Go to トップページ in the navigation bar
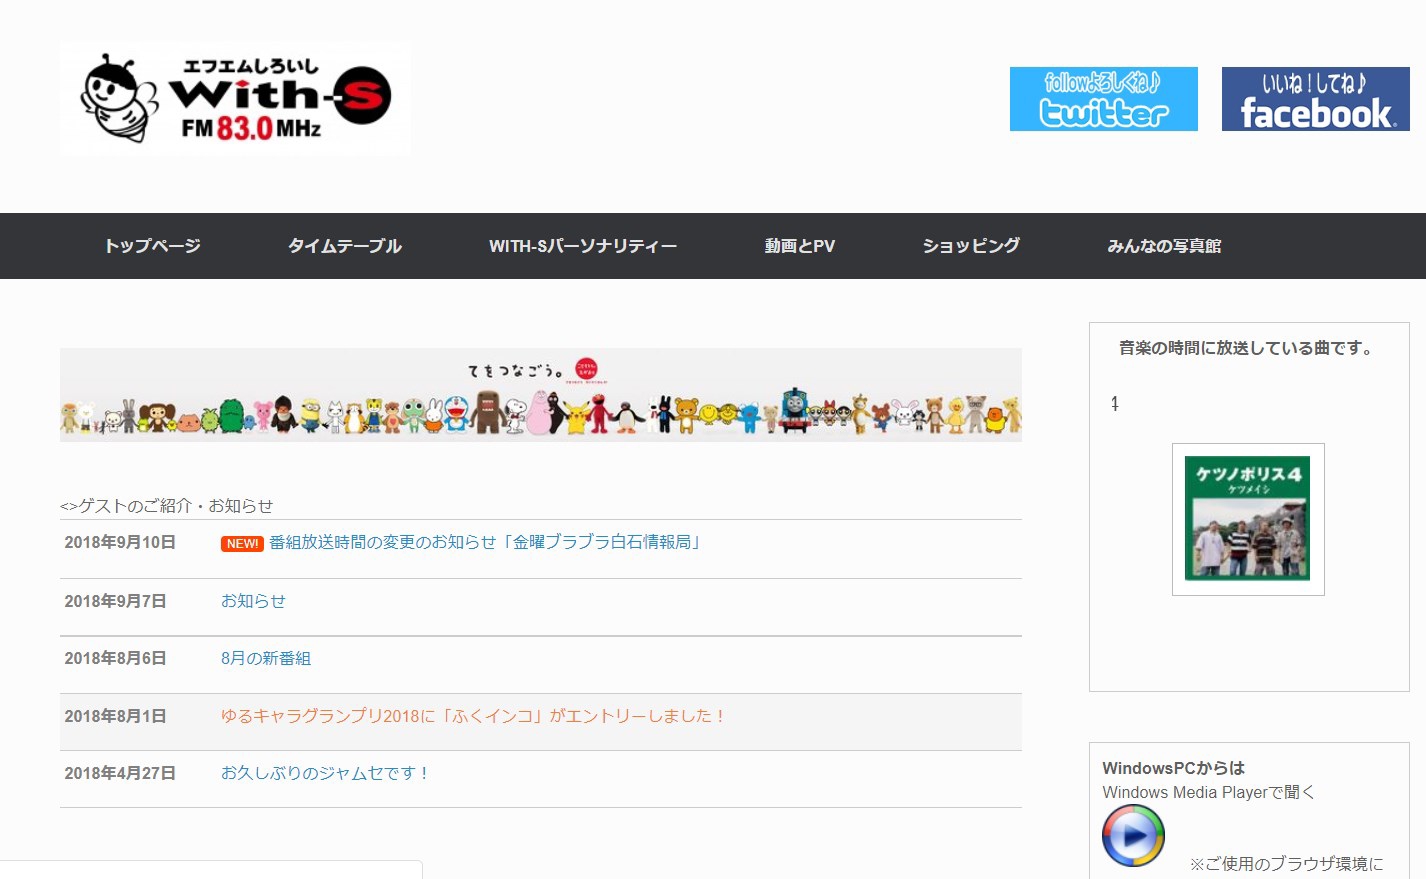This screenshot has height=879, width=1426. pos(153,246)
